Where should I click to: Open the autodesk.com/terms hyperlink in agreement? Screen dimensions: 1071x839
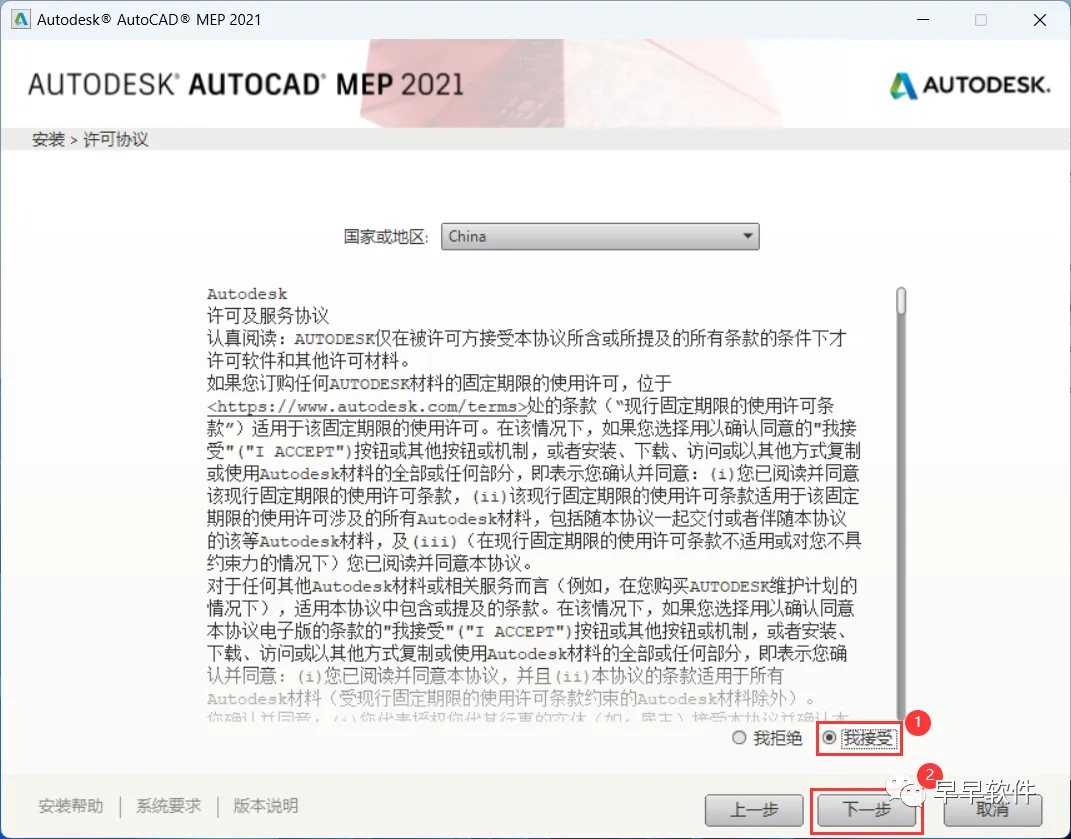click(367, 407)
